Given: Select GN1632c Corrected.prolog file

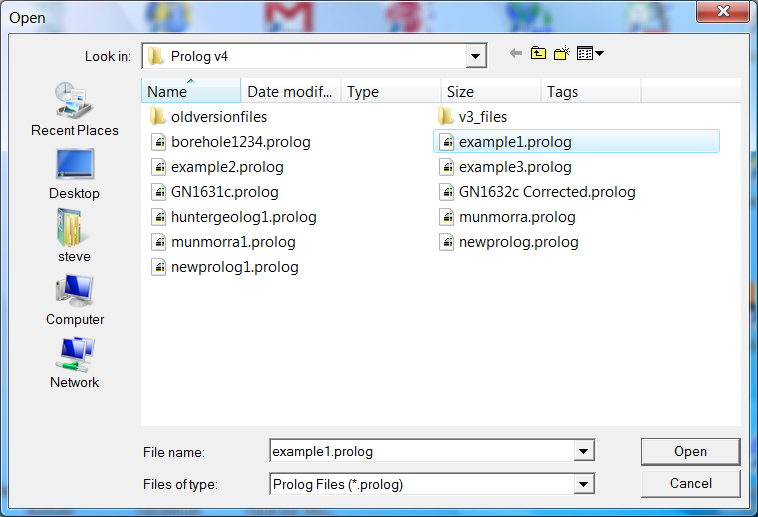Looking at the screenshot, I should tap(546, 192).
